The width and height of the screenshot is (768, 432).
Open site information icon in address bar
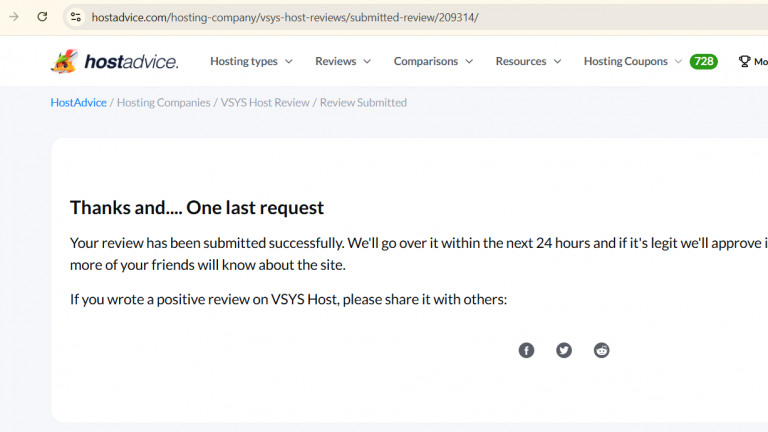(x=76, y=17)
